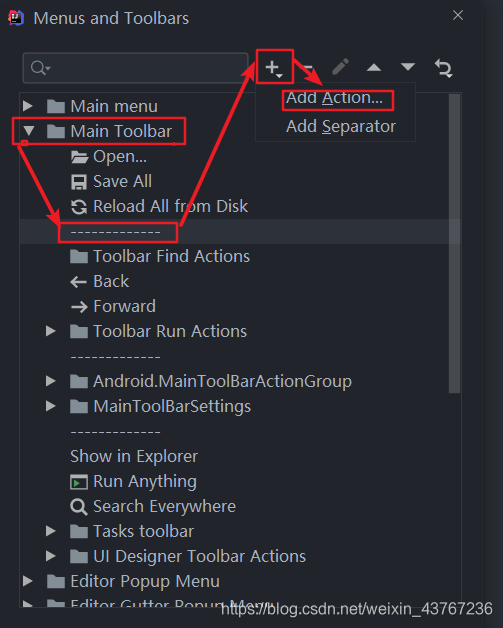Click the restore defaults revert icon
The image size is (503, 628).
pos(444,68)
